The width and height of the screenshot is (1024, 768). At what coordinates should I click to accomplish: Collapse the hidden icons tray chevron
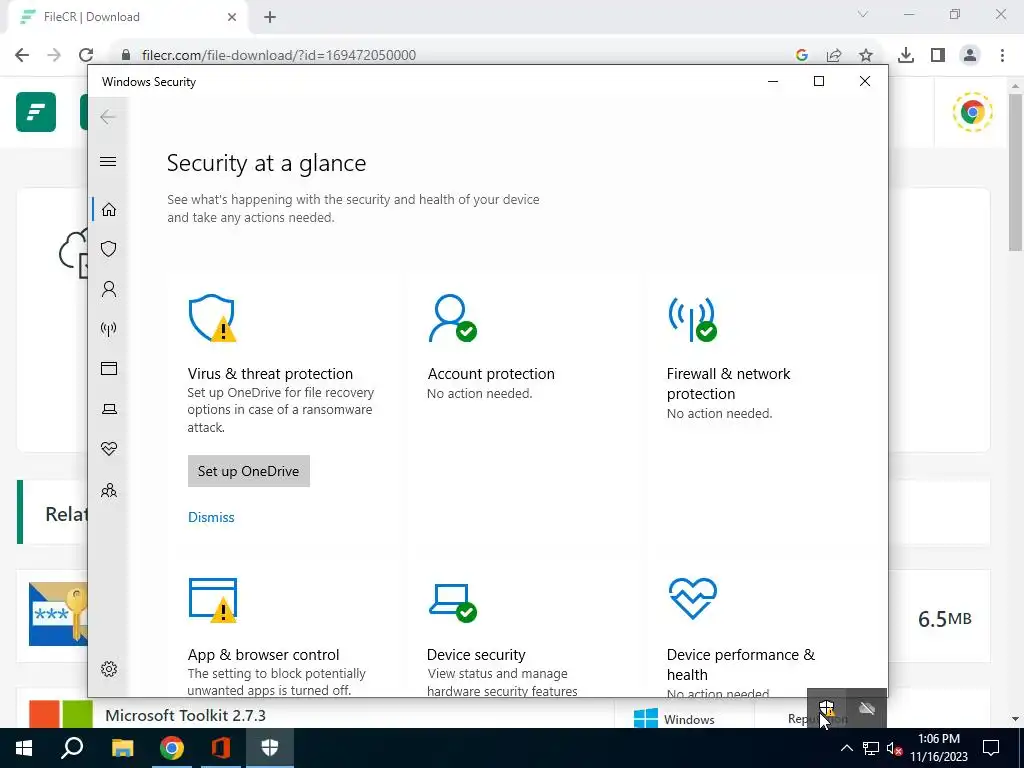846,748
